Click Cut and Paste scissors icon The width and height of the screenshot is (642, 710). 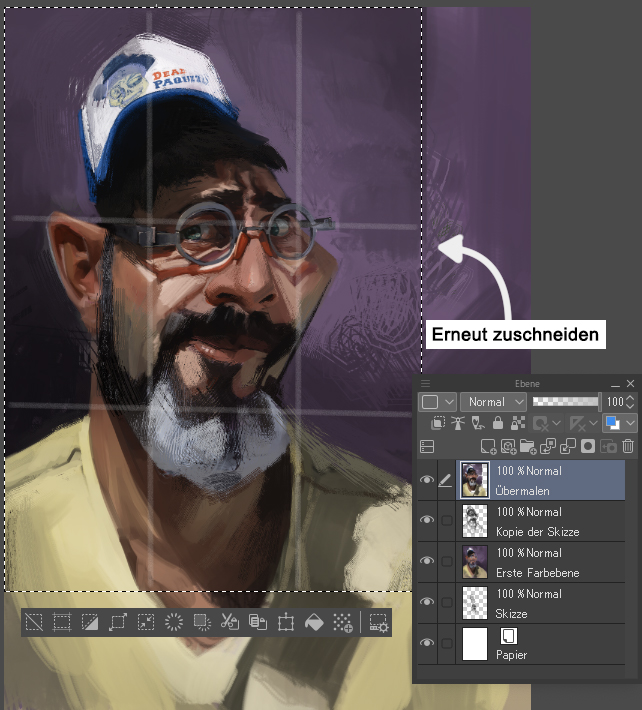point(229,622)
